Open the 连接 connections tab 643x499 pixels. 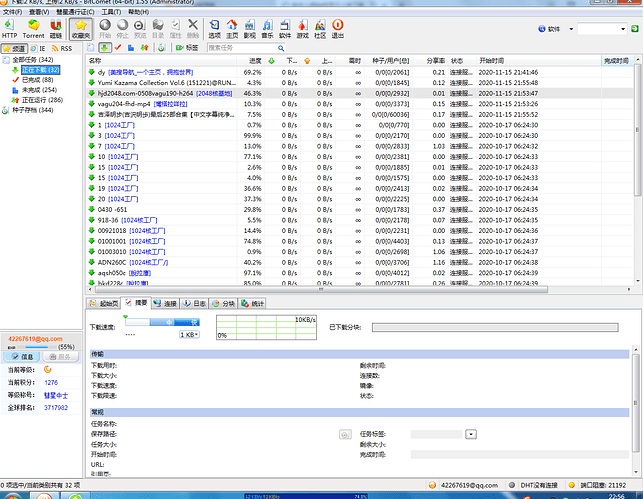[165, 303]
